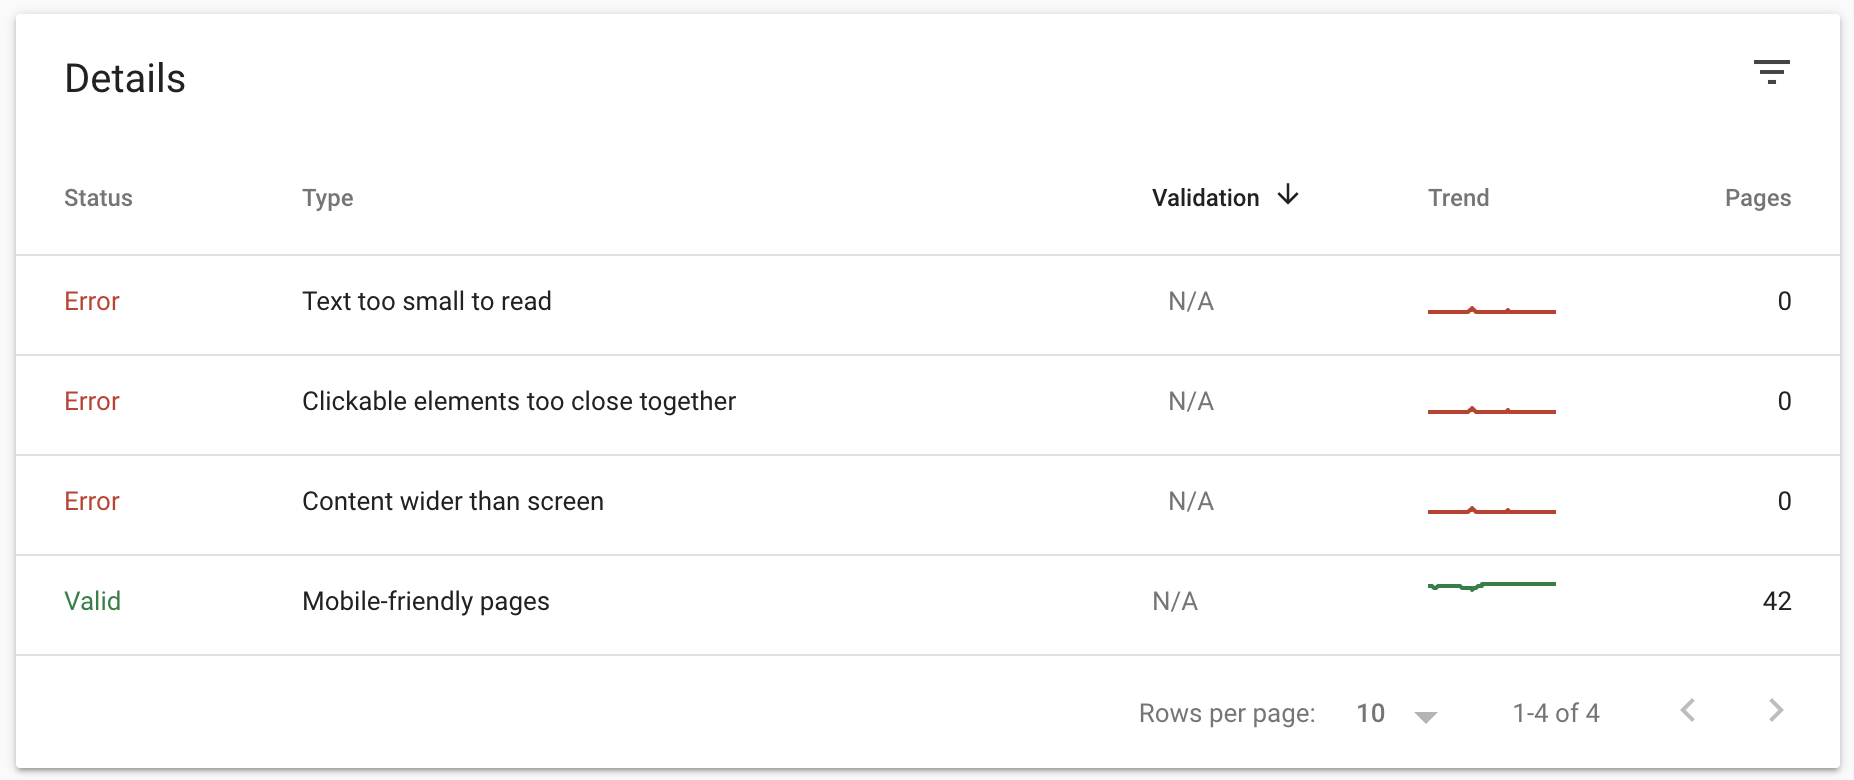This screenshot has height=780, width=1854.
Task: Select the Valid status label
Action: (x=93, y=601)
